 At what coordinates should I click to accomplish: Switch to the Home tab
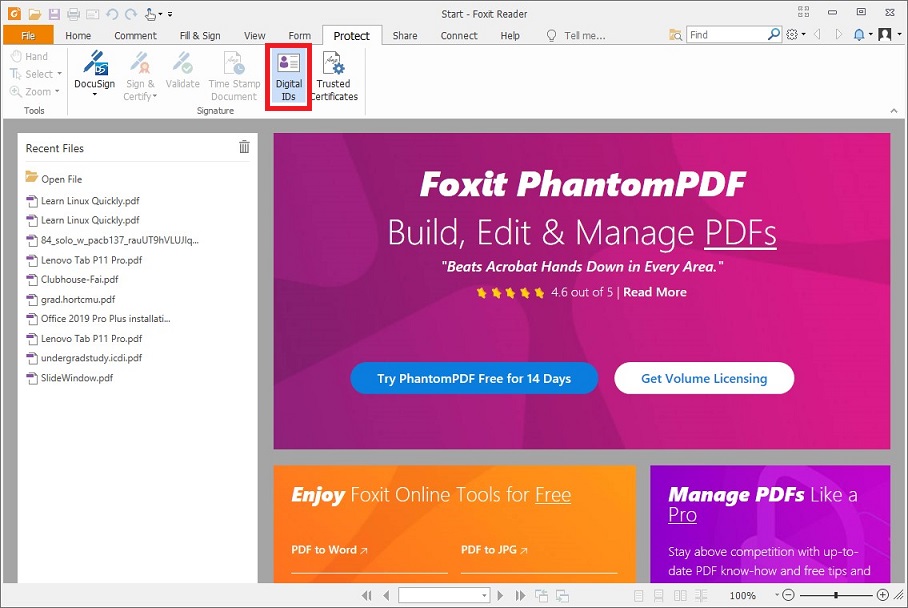pos(78,35)
